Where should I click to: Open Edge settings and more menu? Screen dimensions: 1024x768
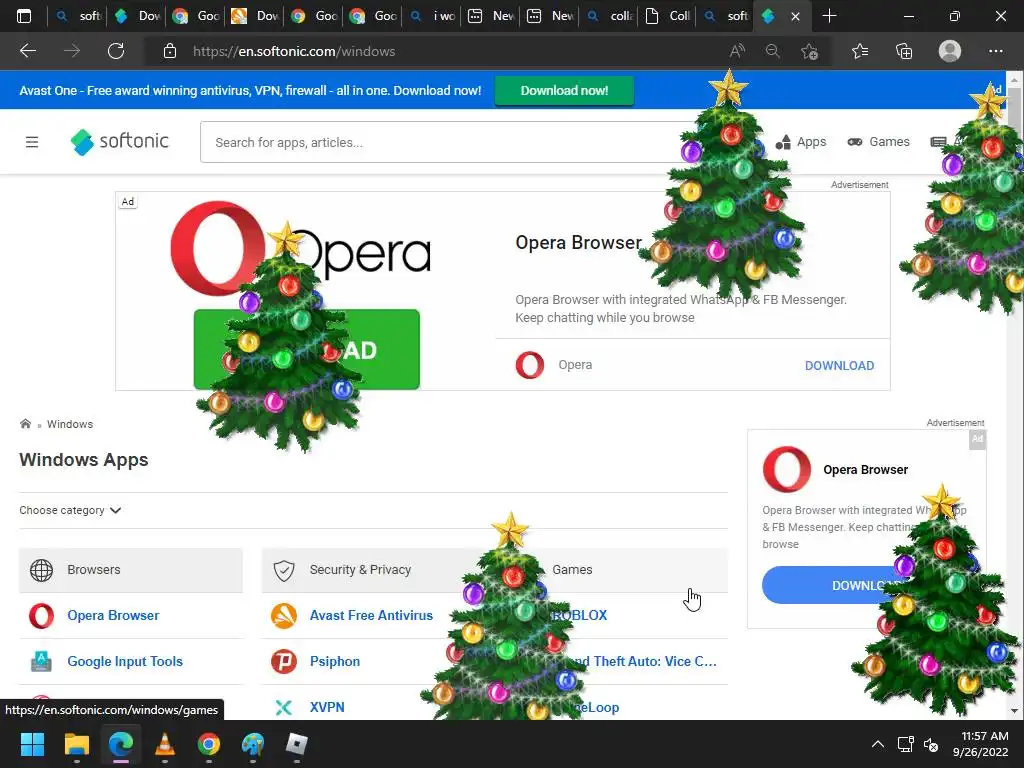click(x=995, y=51)
